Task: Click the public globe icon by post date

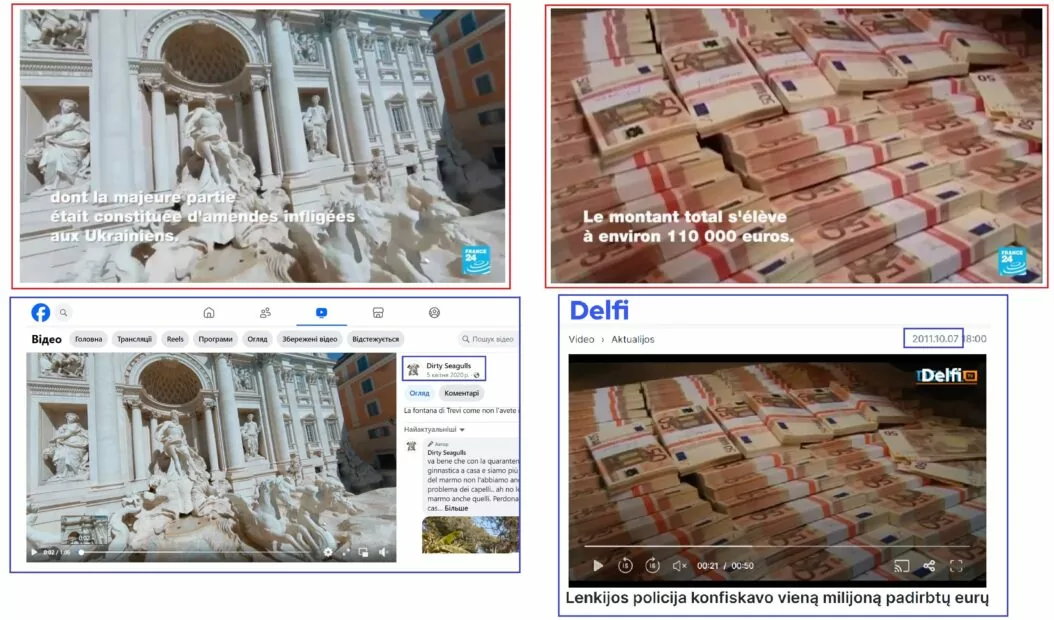Action: click(477, 375)
